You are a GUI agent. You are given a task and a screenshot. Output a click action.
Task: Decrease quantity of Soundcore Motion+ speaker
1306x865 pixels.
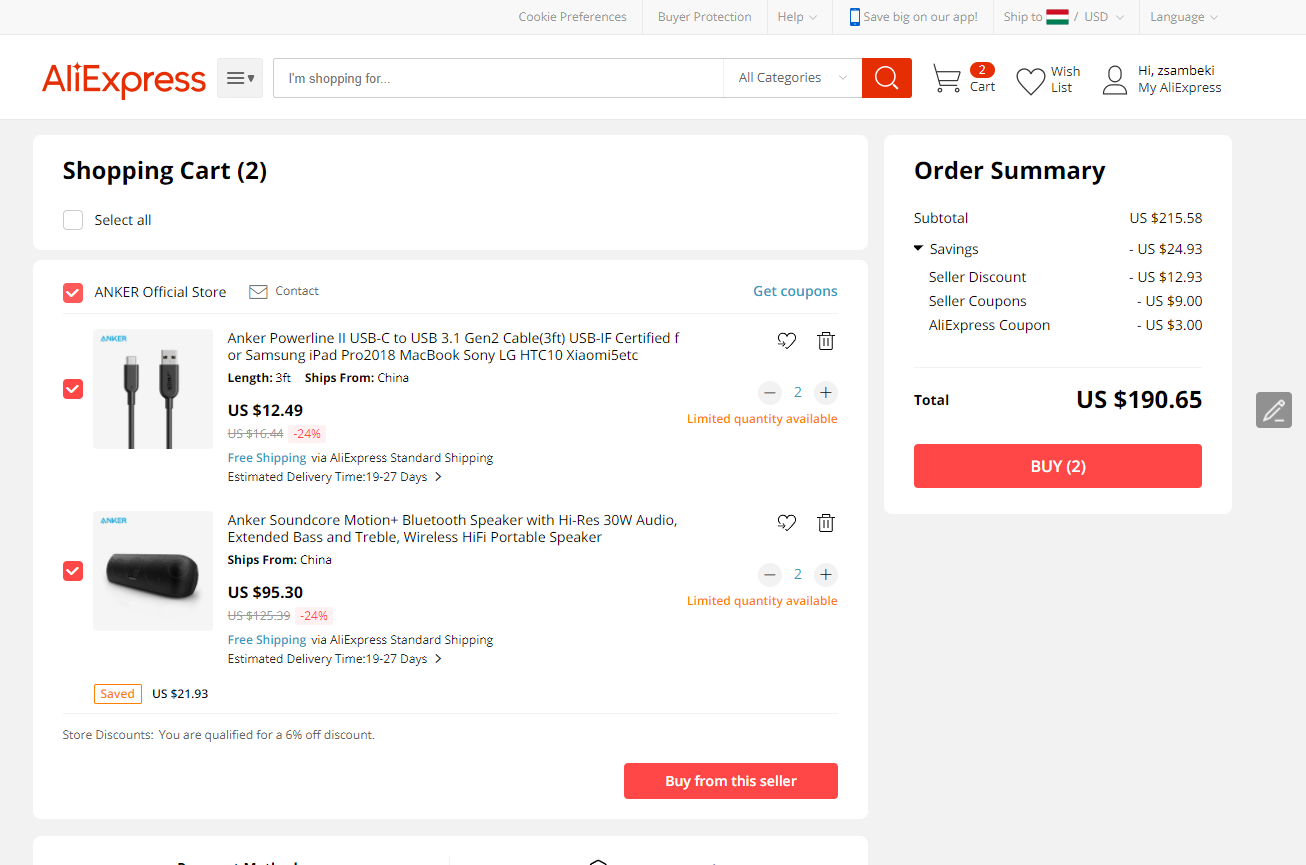tap(770, 574)
